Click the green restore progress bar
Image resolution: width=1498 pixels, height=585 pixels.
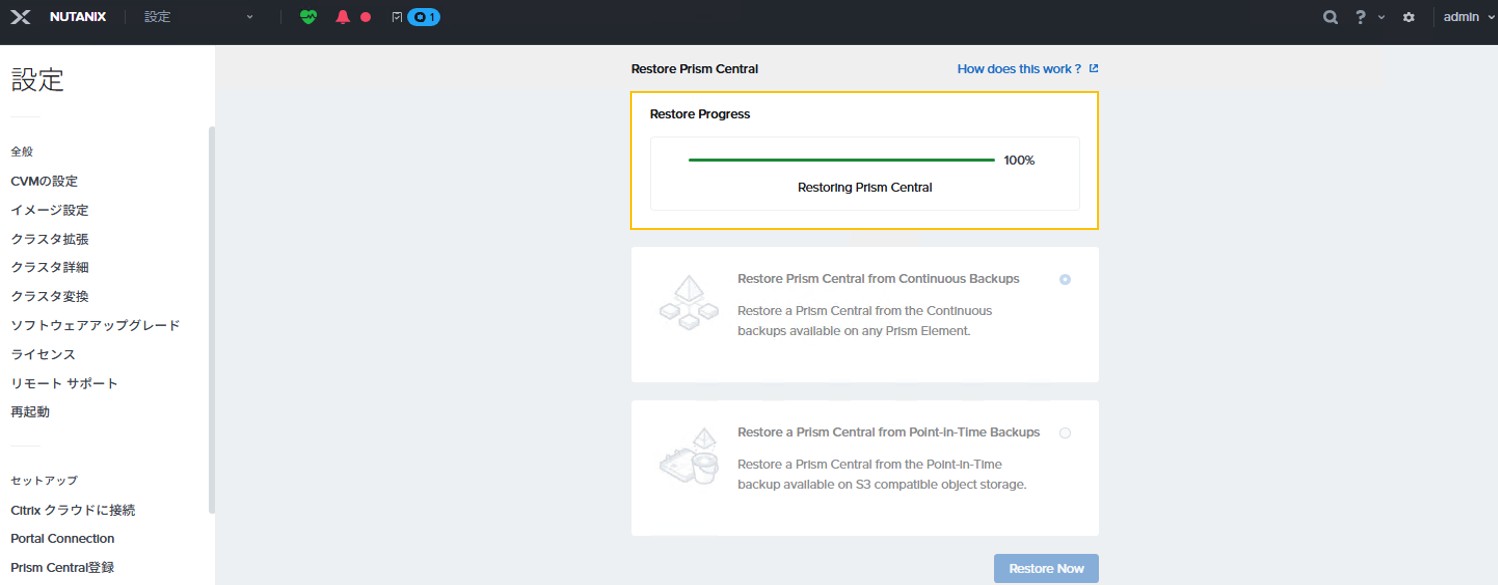[841, 160]
